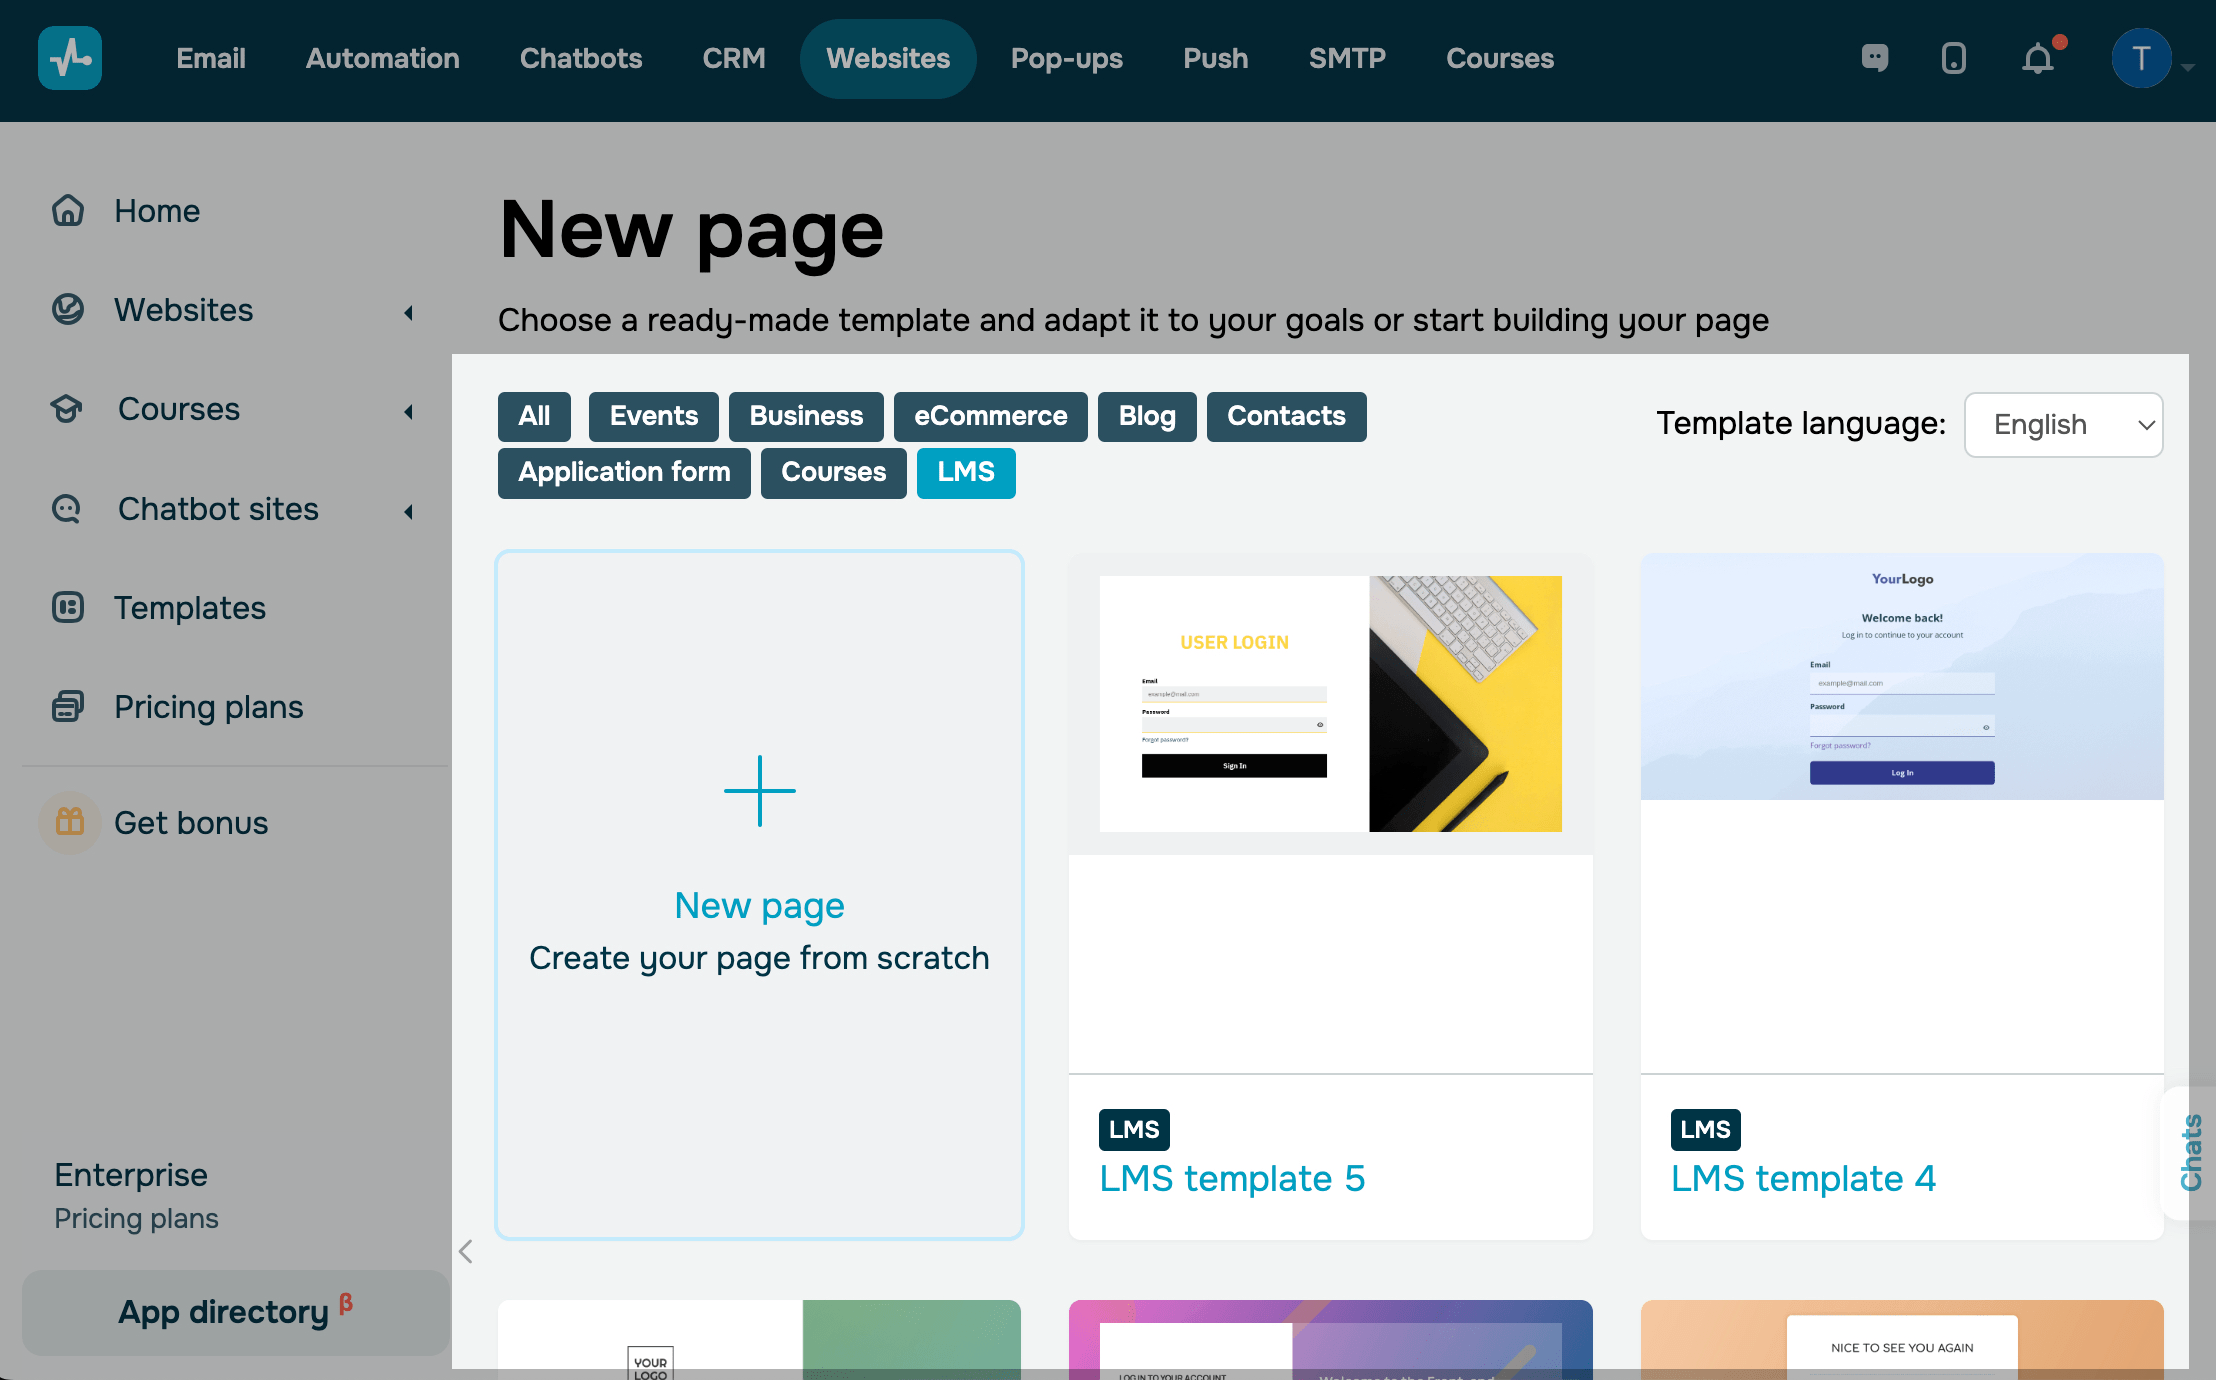Go to the CRM tab
This screenshot has height=1380, width=2216.
pyautogui.click(x=733, y=58)
